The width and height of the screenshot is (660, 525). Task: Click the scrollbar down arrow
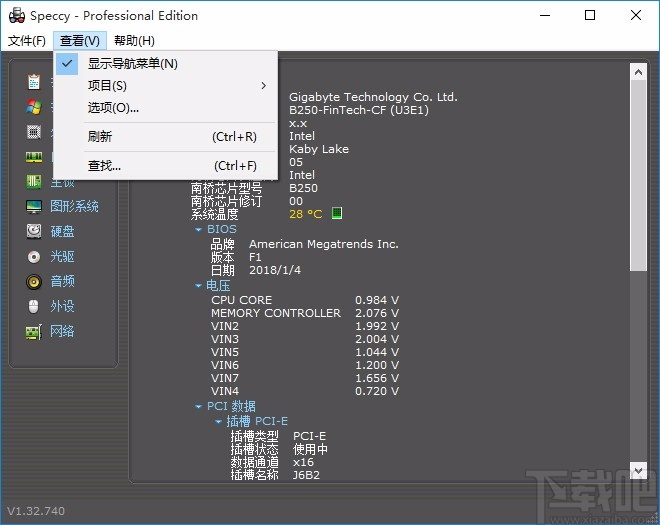point(638,470)
